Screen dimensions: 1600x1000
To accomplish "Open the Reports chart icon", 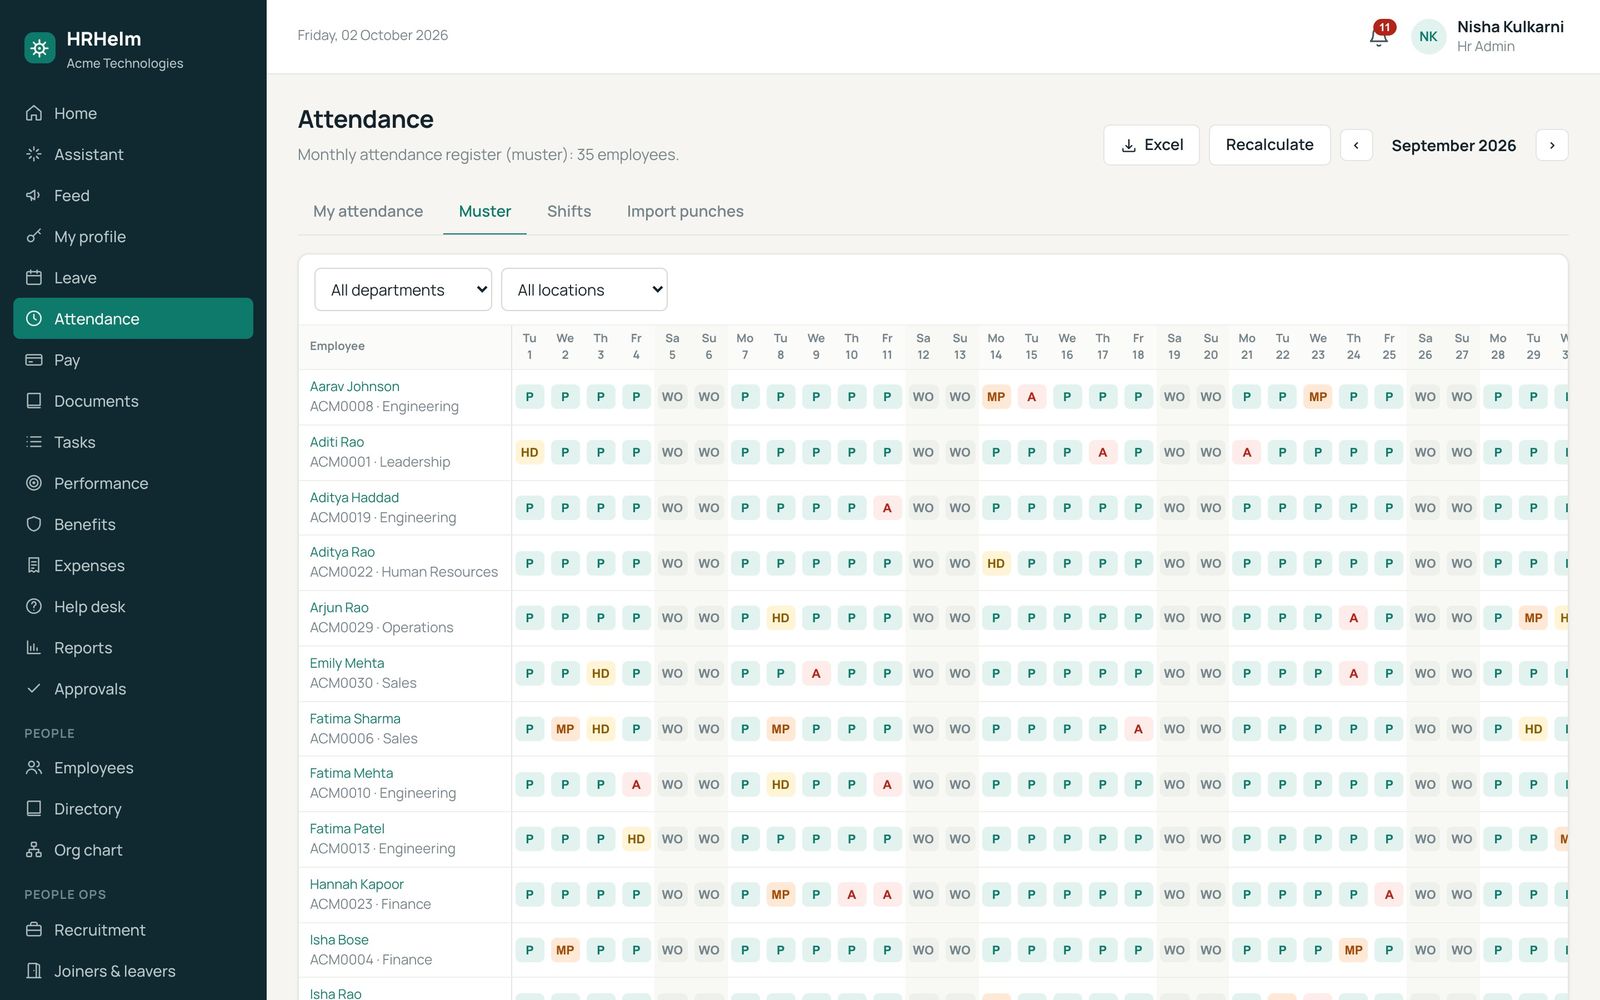I will (34, 647).
